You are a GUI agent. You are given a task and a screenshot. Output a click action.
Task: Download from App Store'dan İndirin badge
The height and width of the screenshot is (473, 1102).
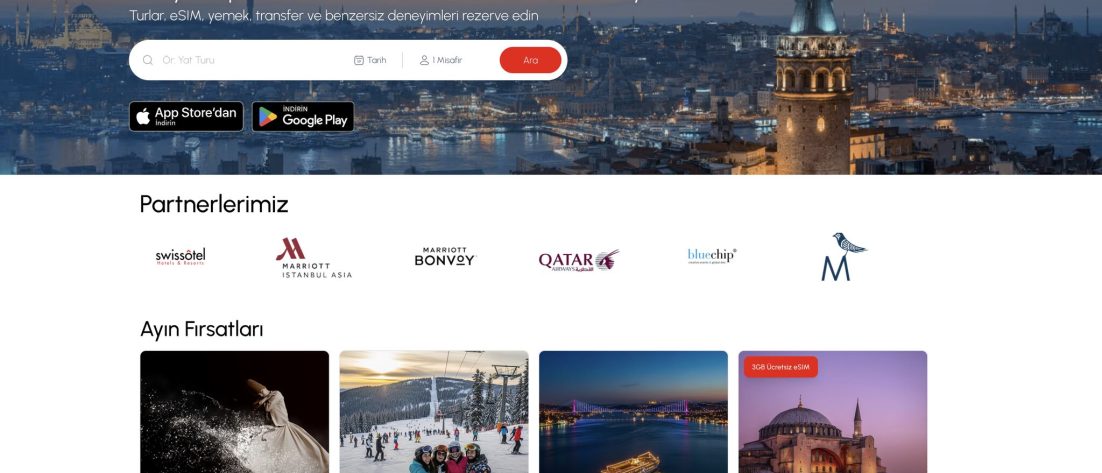[x=186, y=117]
